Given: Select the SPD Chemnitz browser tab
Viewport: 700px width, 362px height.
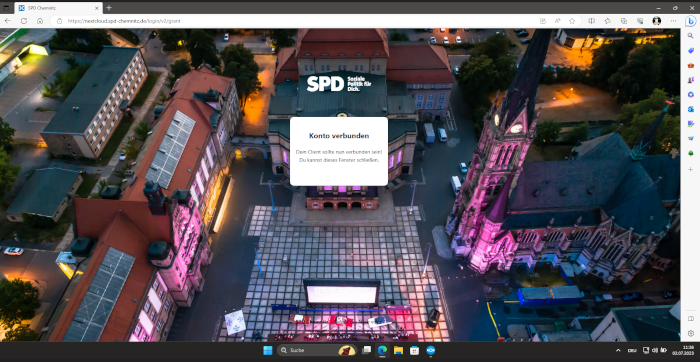Looking at the screenshot, I should [x=58, y=8].
